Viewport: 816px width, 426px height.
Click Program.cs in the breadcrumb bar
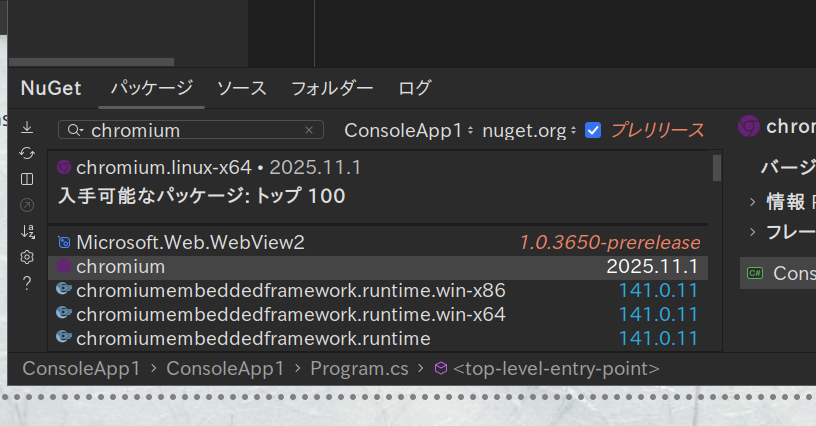[x=359, y=368]
